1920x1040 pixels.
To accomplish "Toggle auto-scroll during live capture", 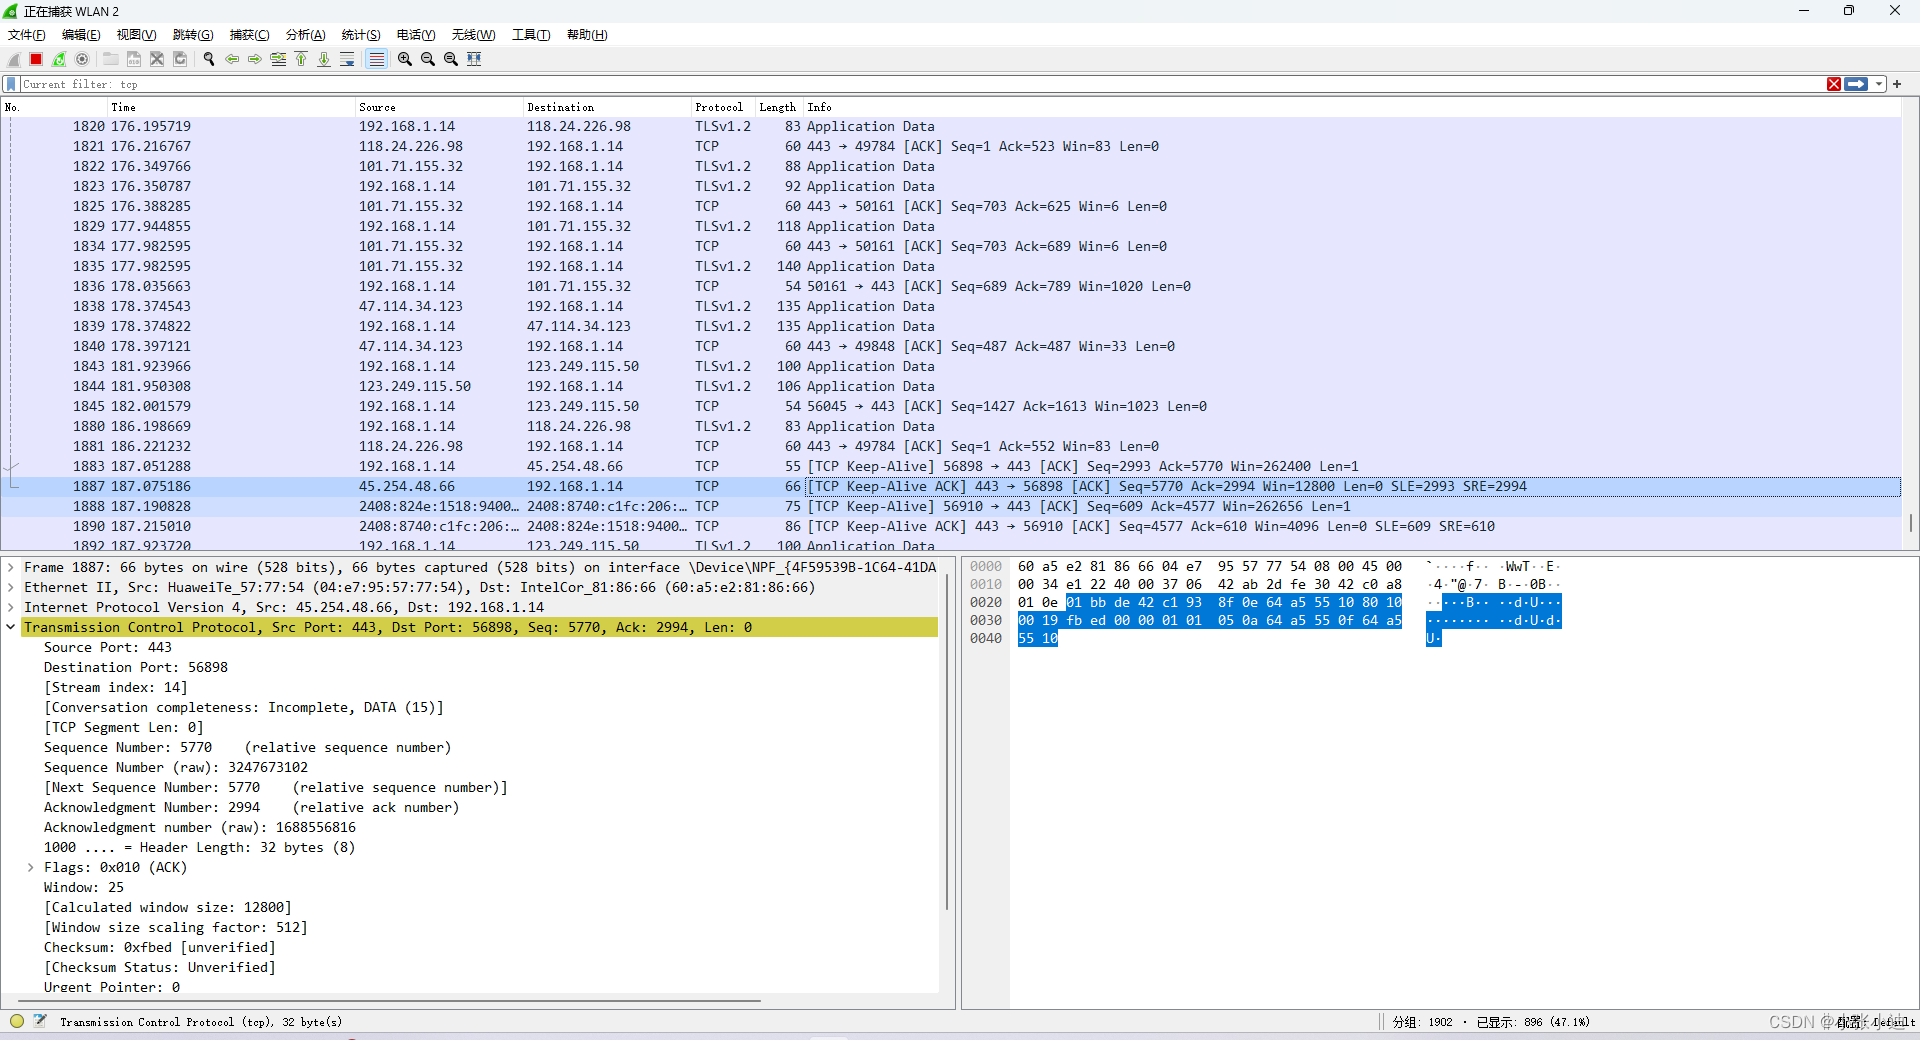I will (347, 59).
